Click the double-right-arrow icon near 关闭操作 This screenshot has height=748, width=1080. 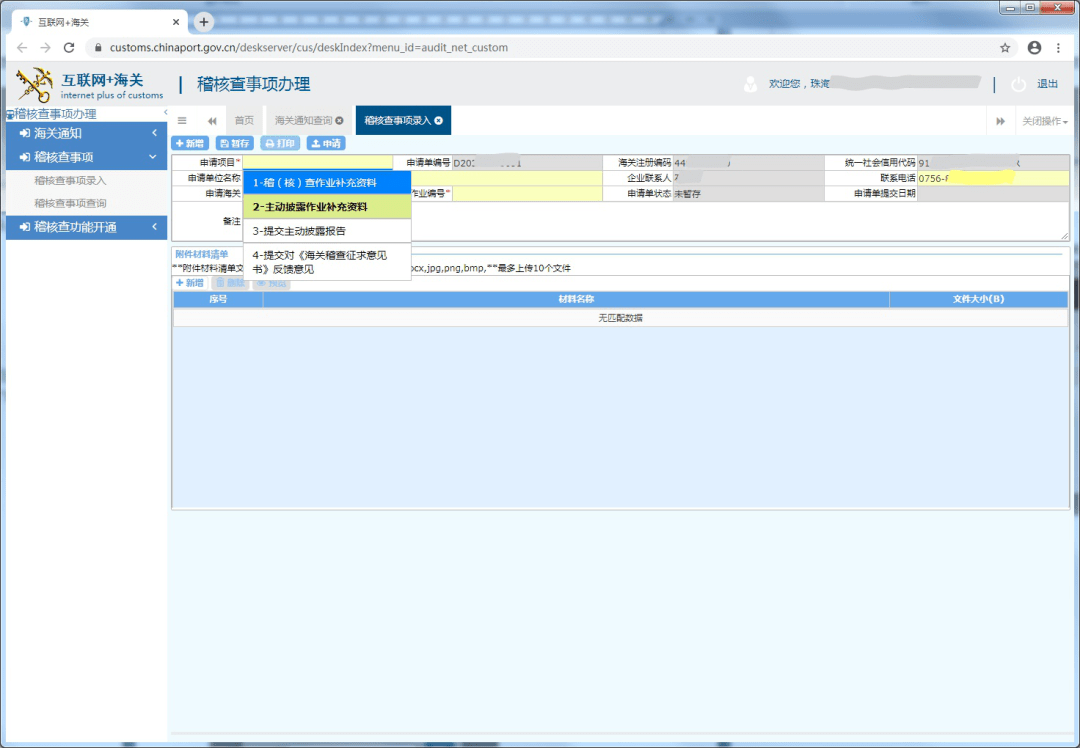point(1001,119)
